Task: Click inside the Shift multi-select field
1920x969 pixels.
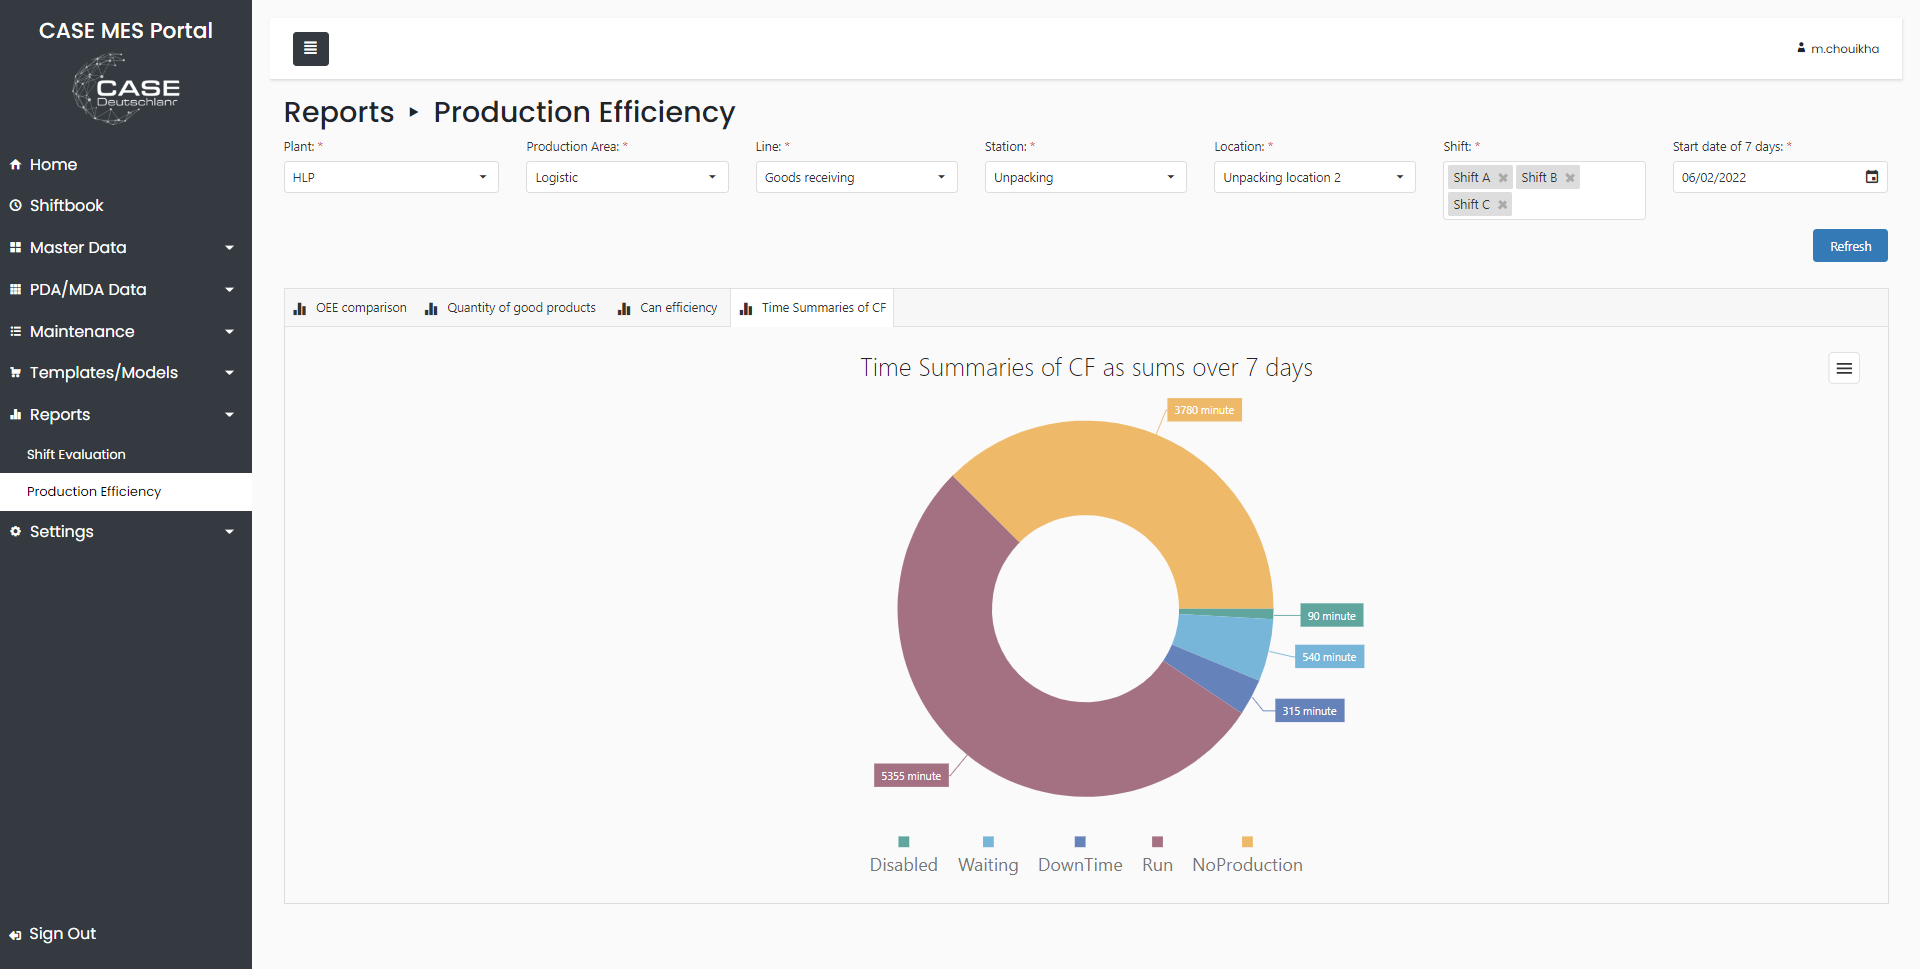Action: 1544,190
